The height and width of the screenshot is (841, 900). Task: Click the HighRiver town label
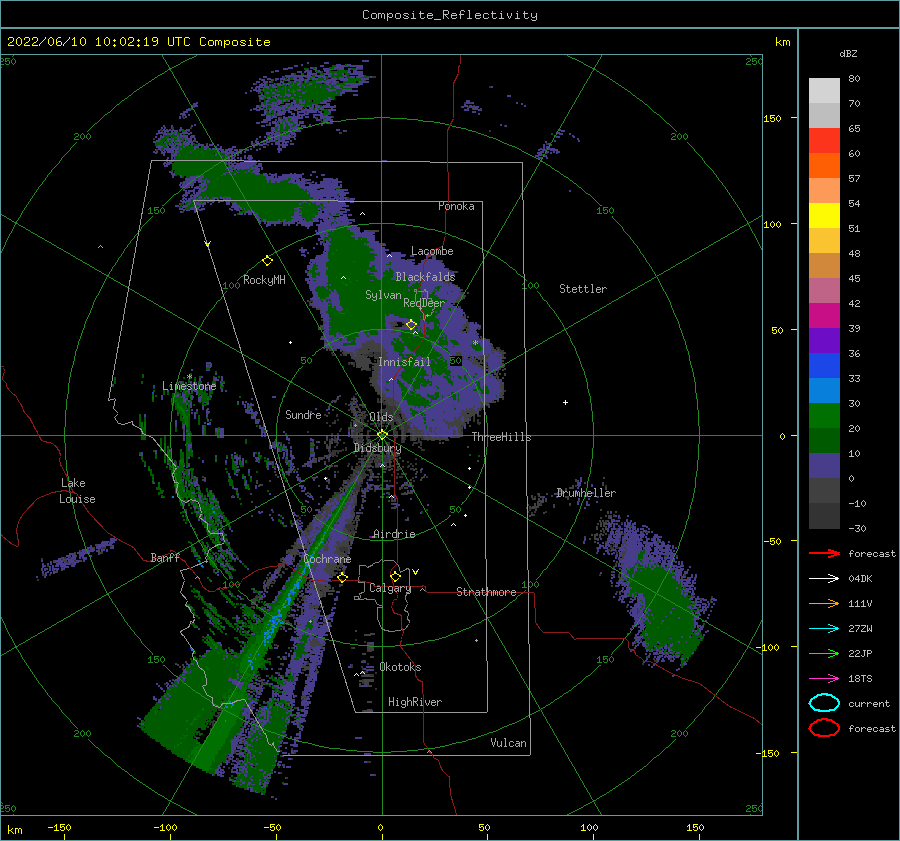point(415,702)
